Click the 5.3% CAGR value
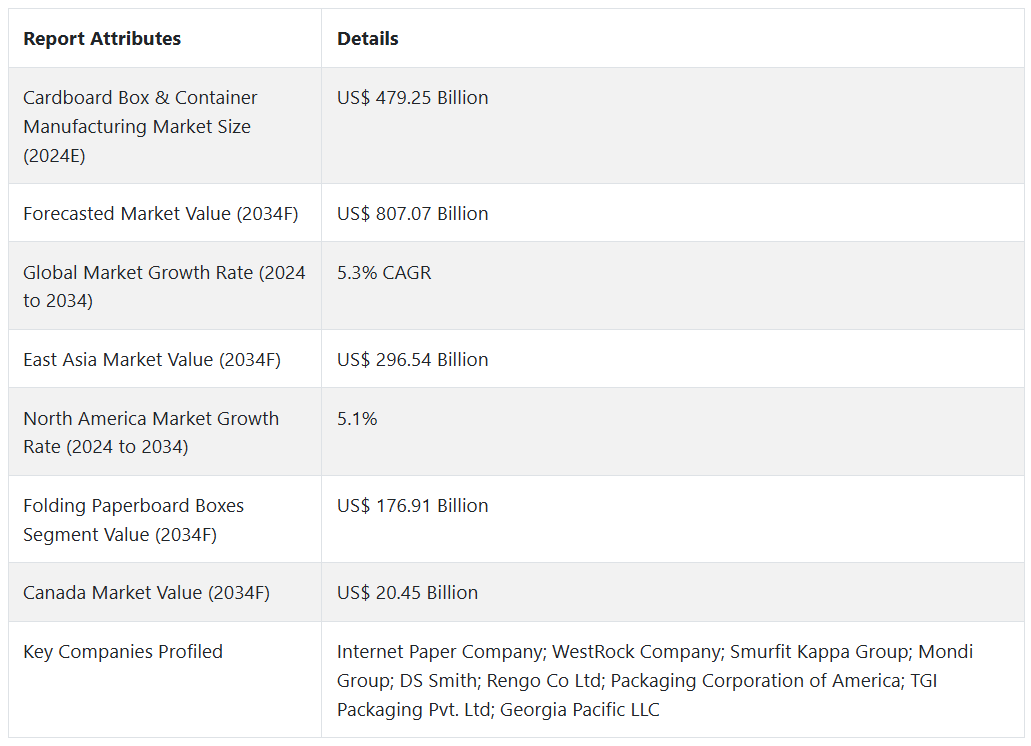Screen dimensions: 1031x746 384,272
